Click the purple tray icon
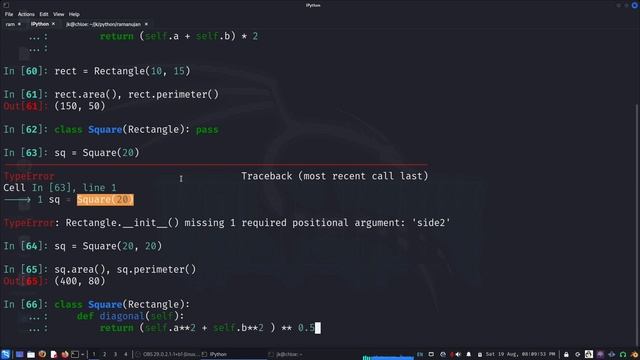 (600, 354)
